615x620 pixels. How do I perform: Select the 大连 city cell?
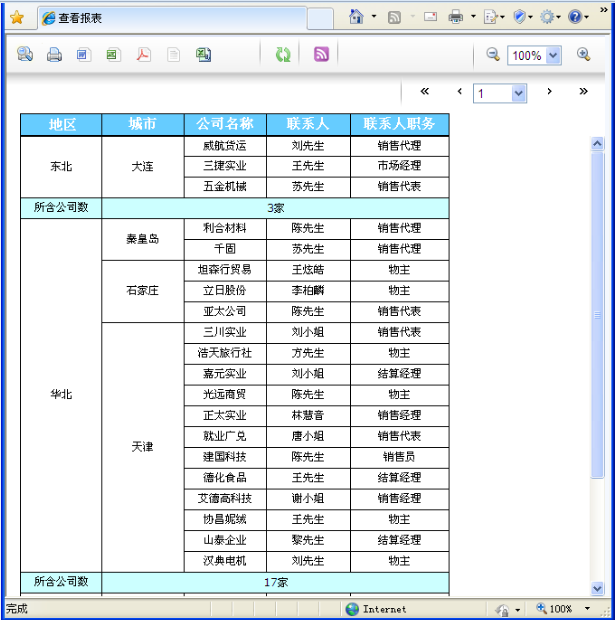click(x=143, y=167)
